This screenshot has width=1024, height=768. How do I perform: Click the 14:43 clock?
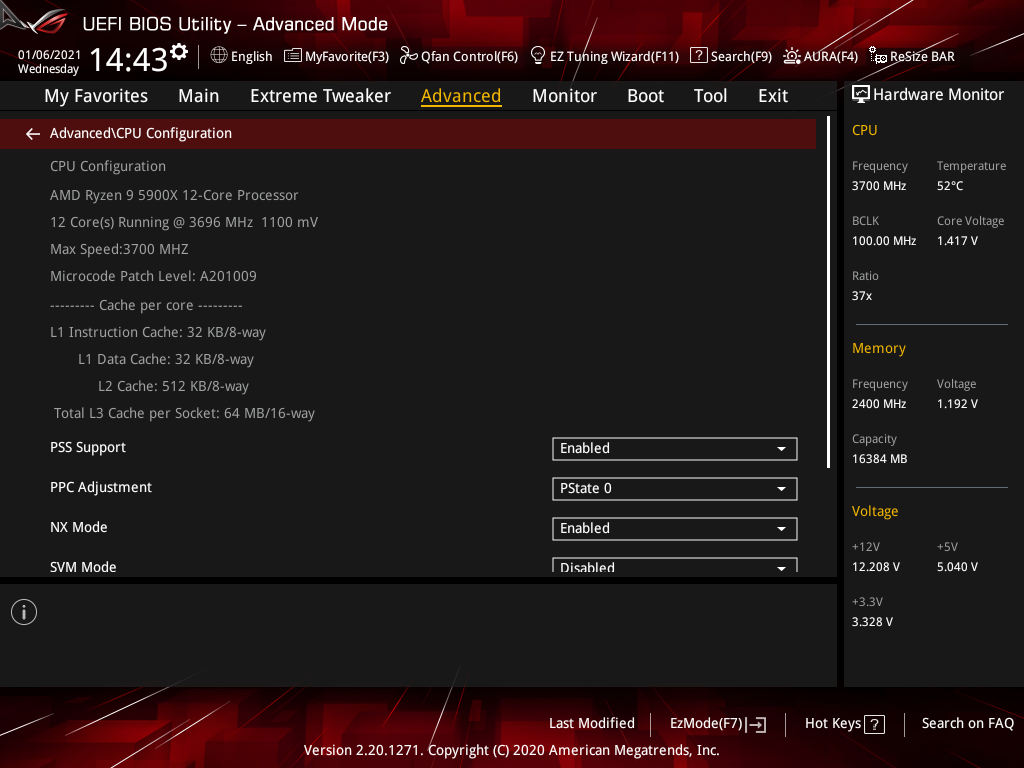coord(129,59)
